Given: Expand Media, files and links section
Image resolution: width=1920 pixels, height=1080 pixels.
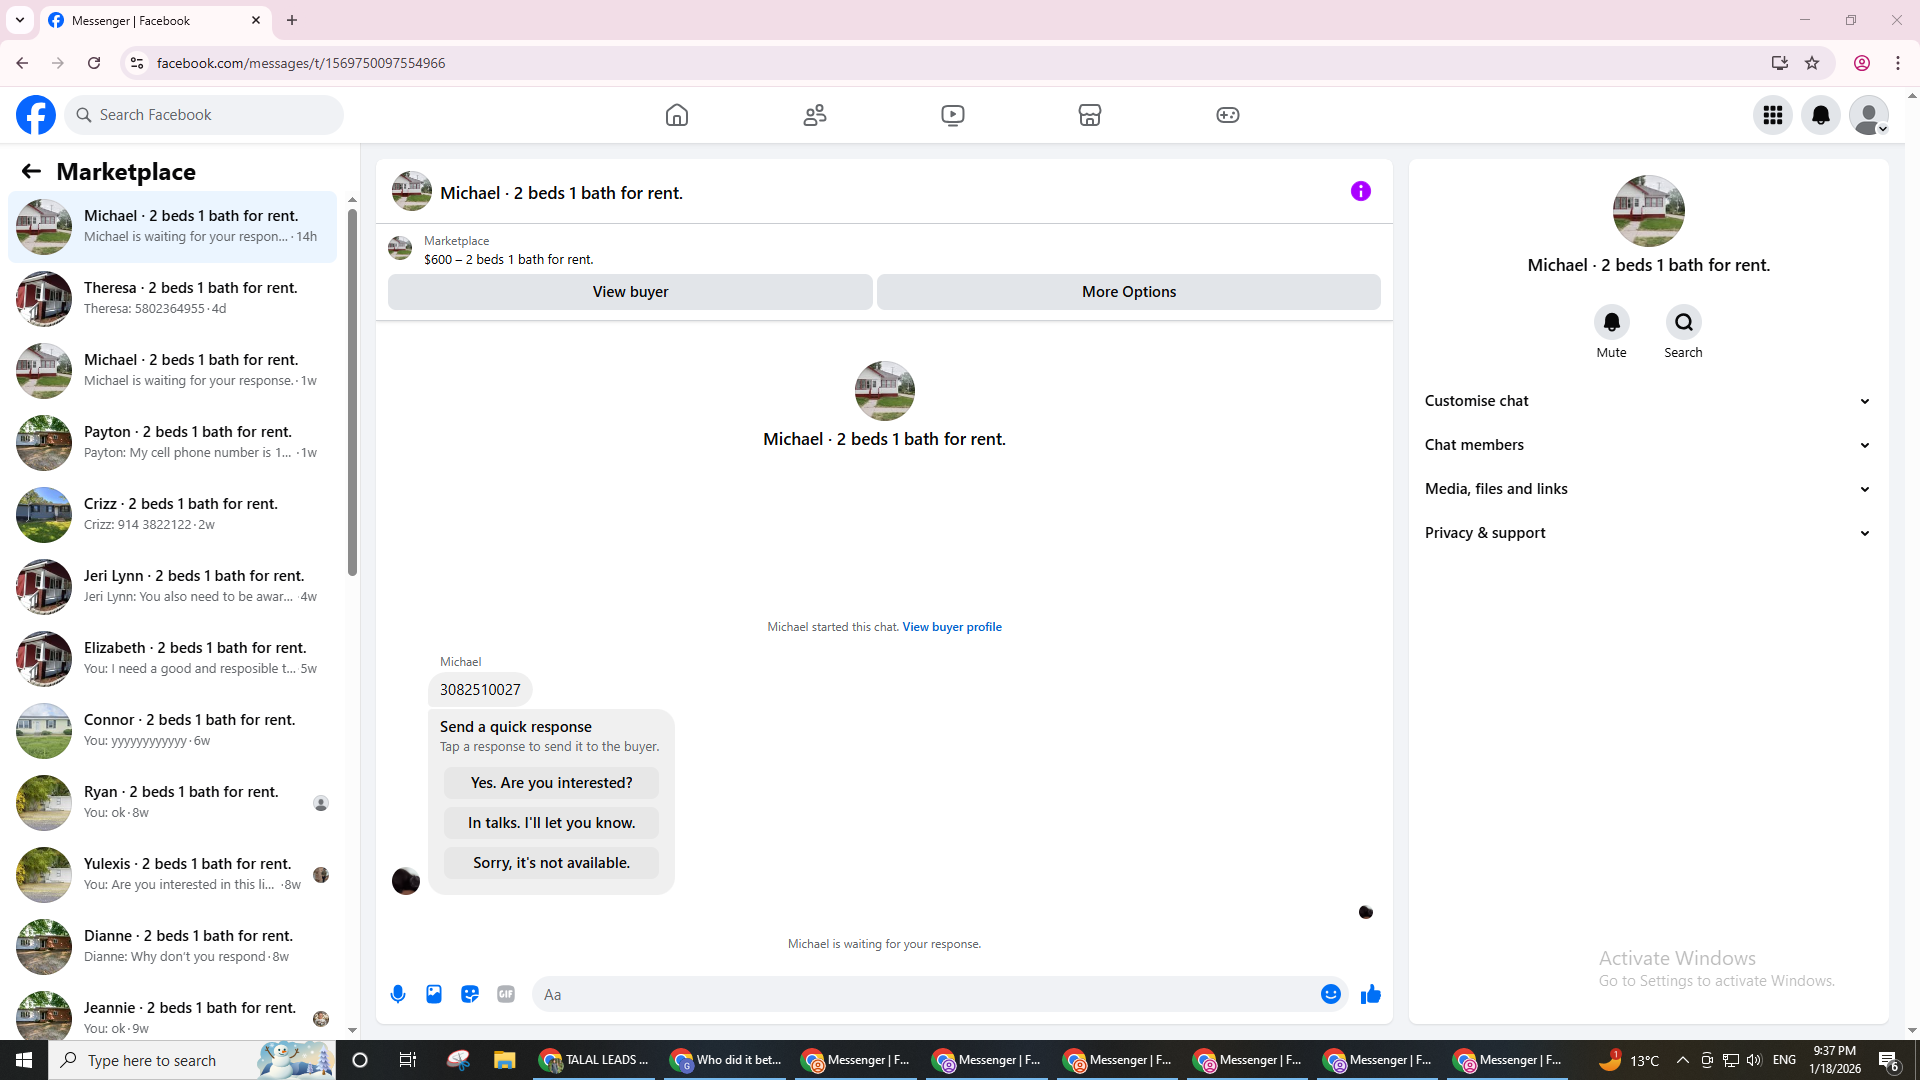Looking at the screenshot, I should point(1647,489).
